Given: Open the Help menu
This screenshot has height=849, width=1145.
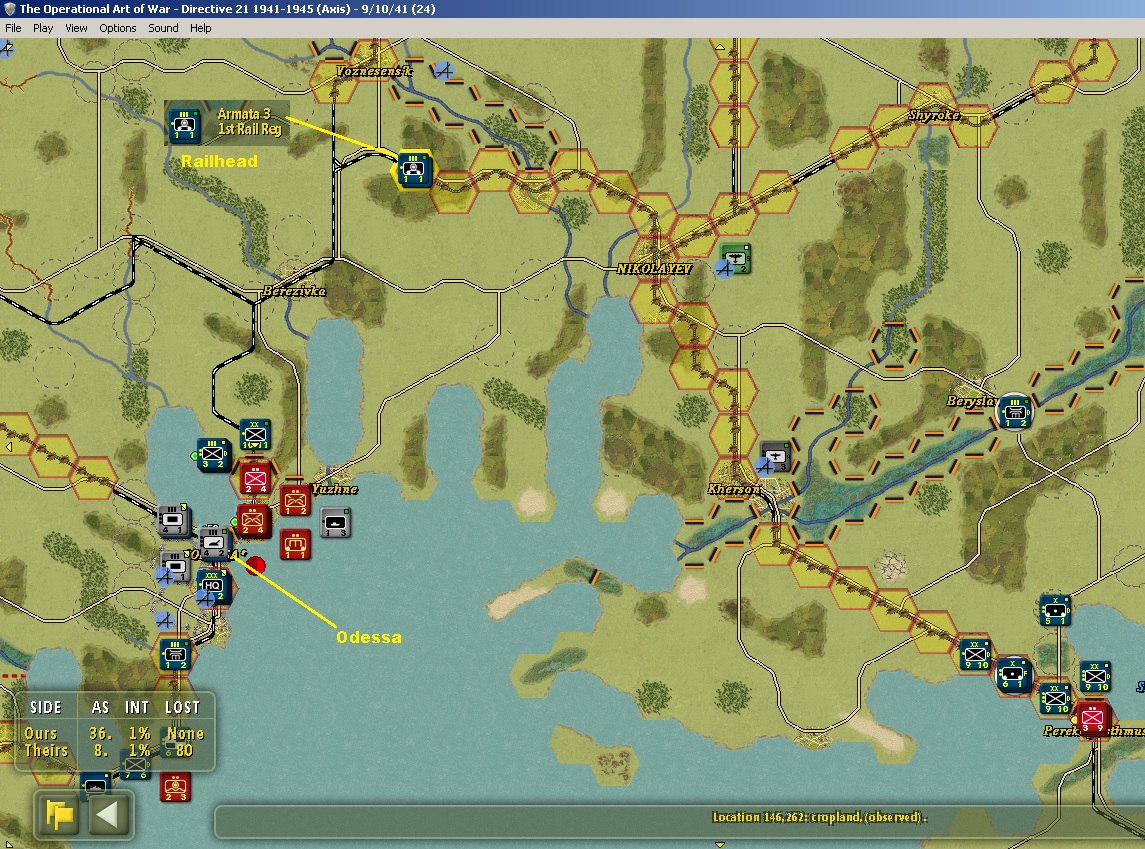Looking at the screenshot, I should [x=200, y=28].
